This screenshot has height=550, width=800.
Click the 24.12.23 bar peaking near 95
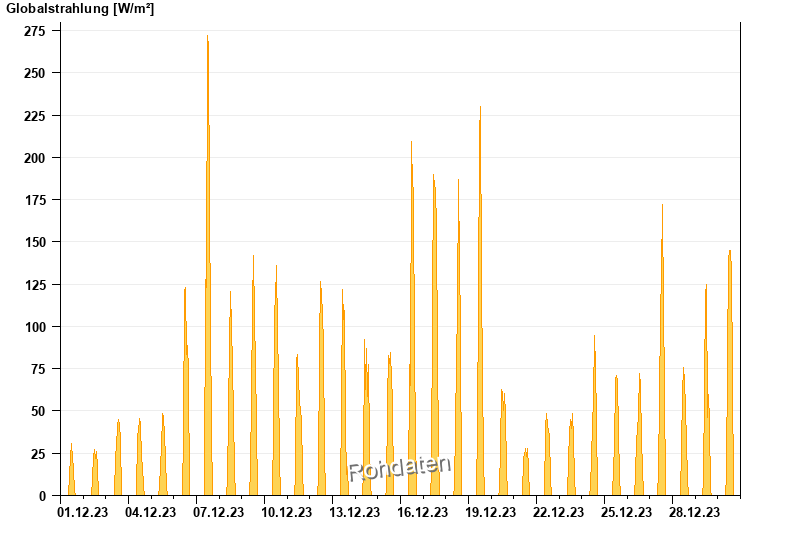tap(594, 415)
